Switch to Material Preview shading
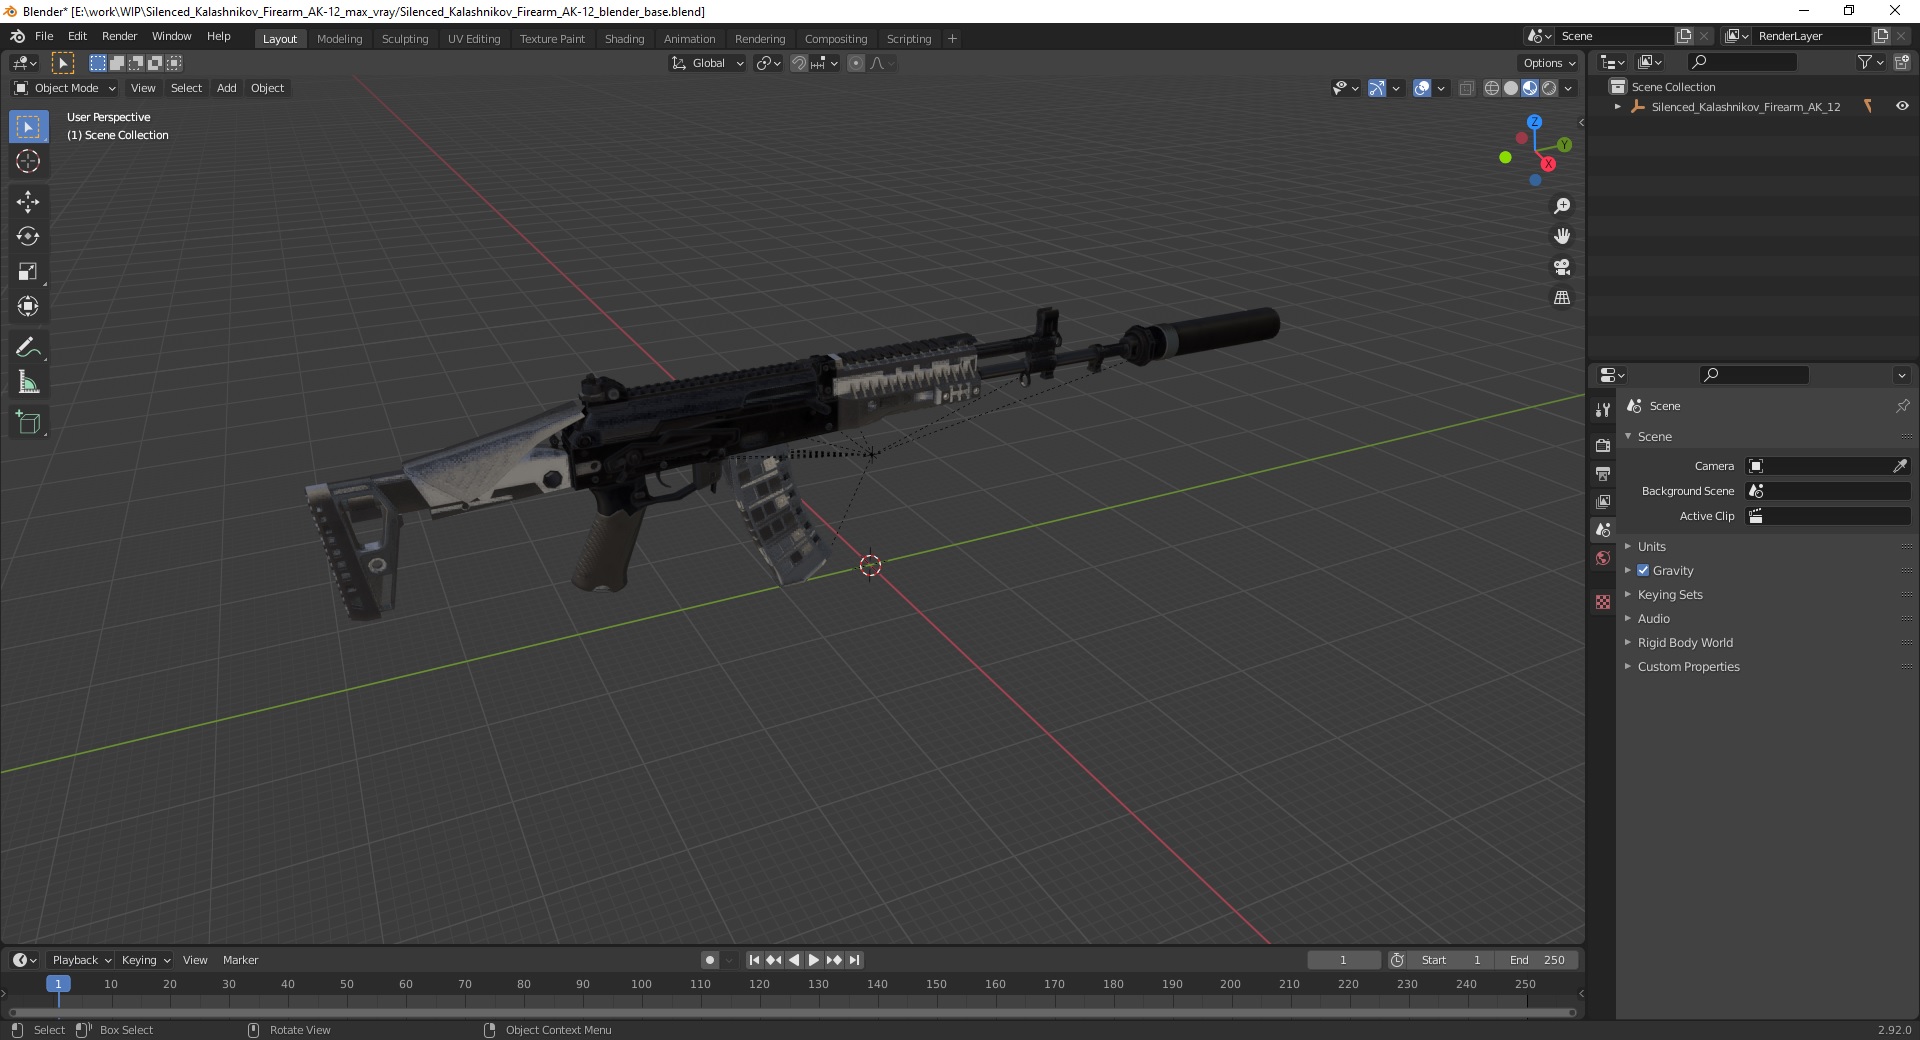The height and width of the screenshot is (1040, 1920). pyautogui.click(x=1530, y=88)
